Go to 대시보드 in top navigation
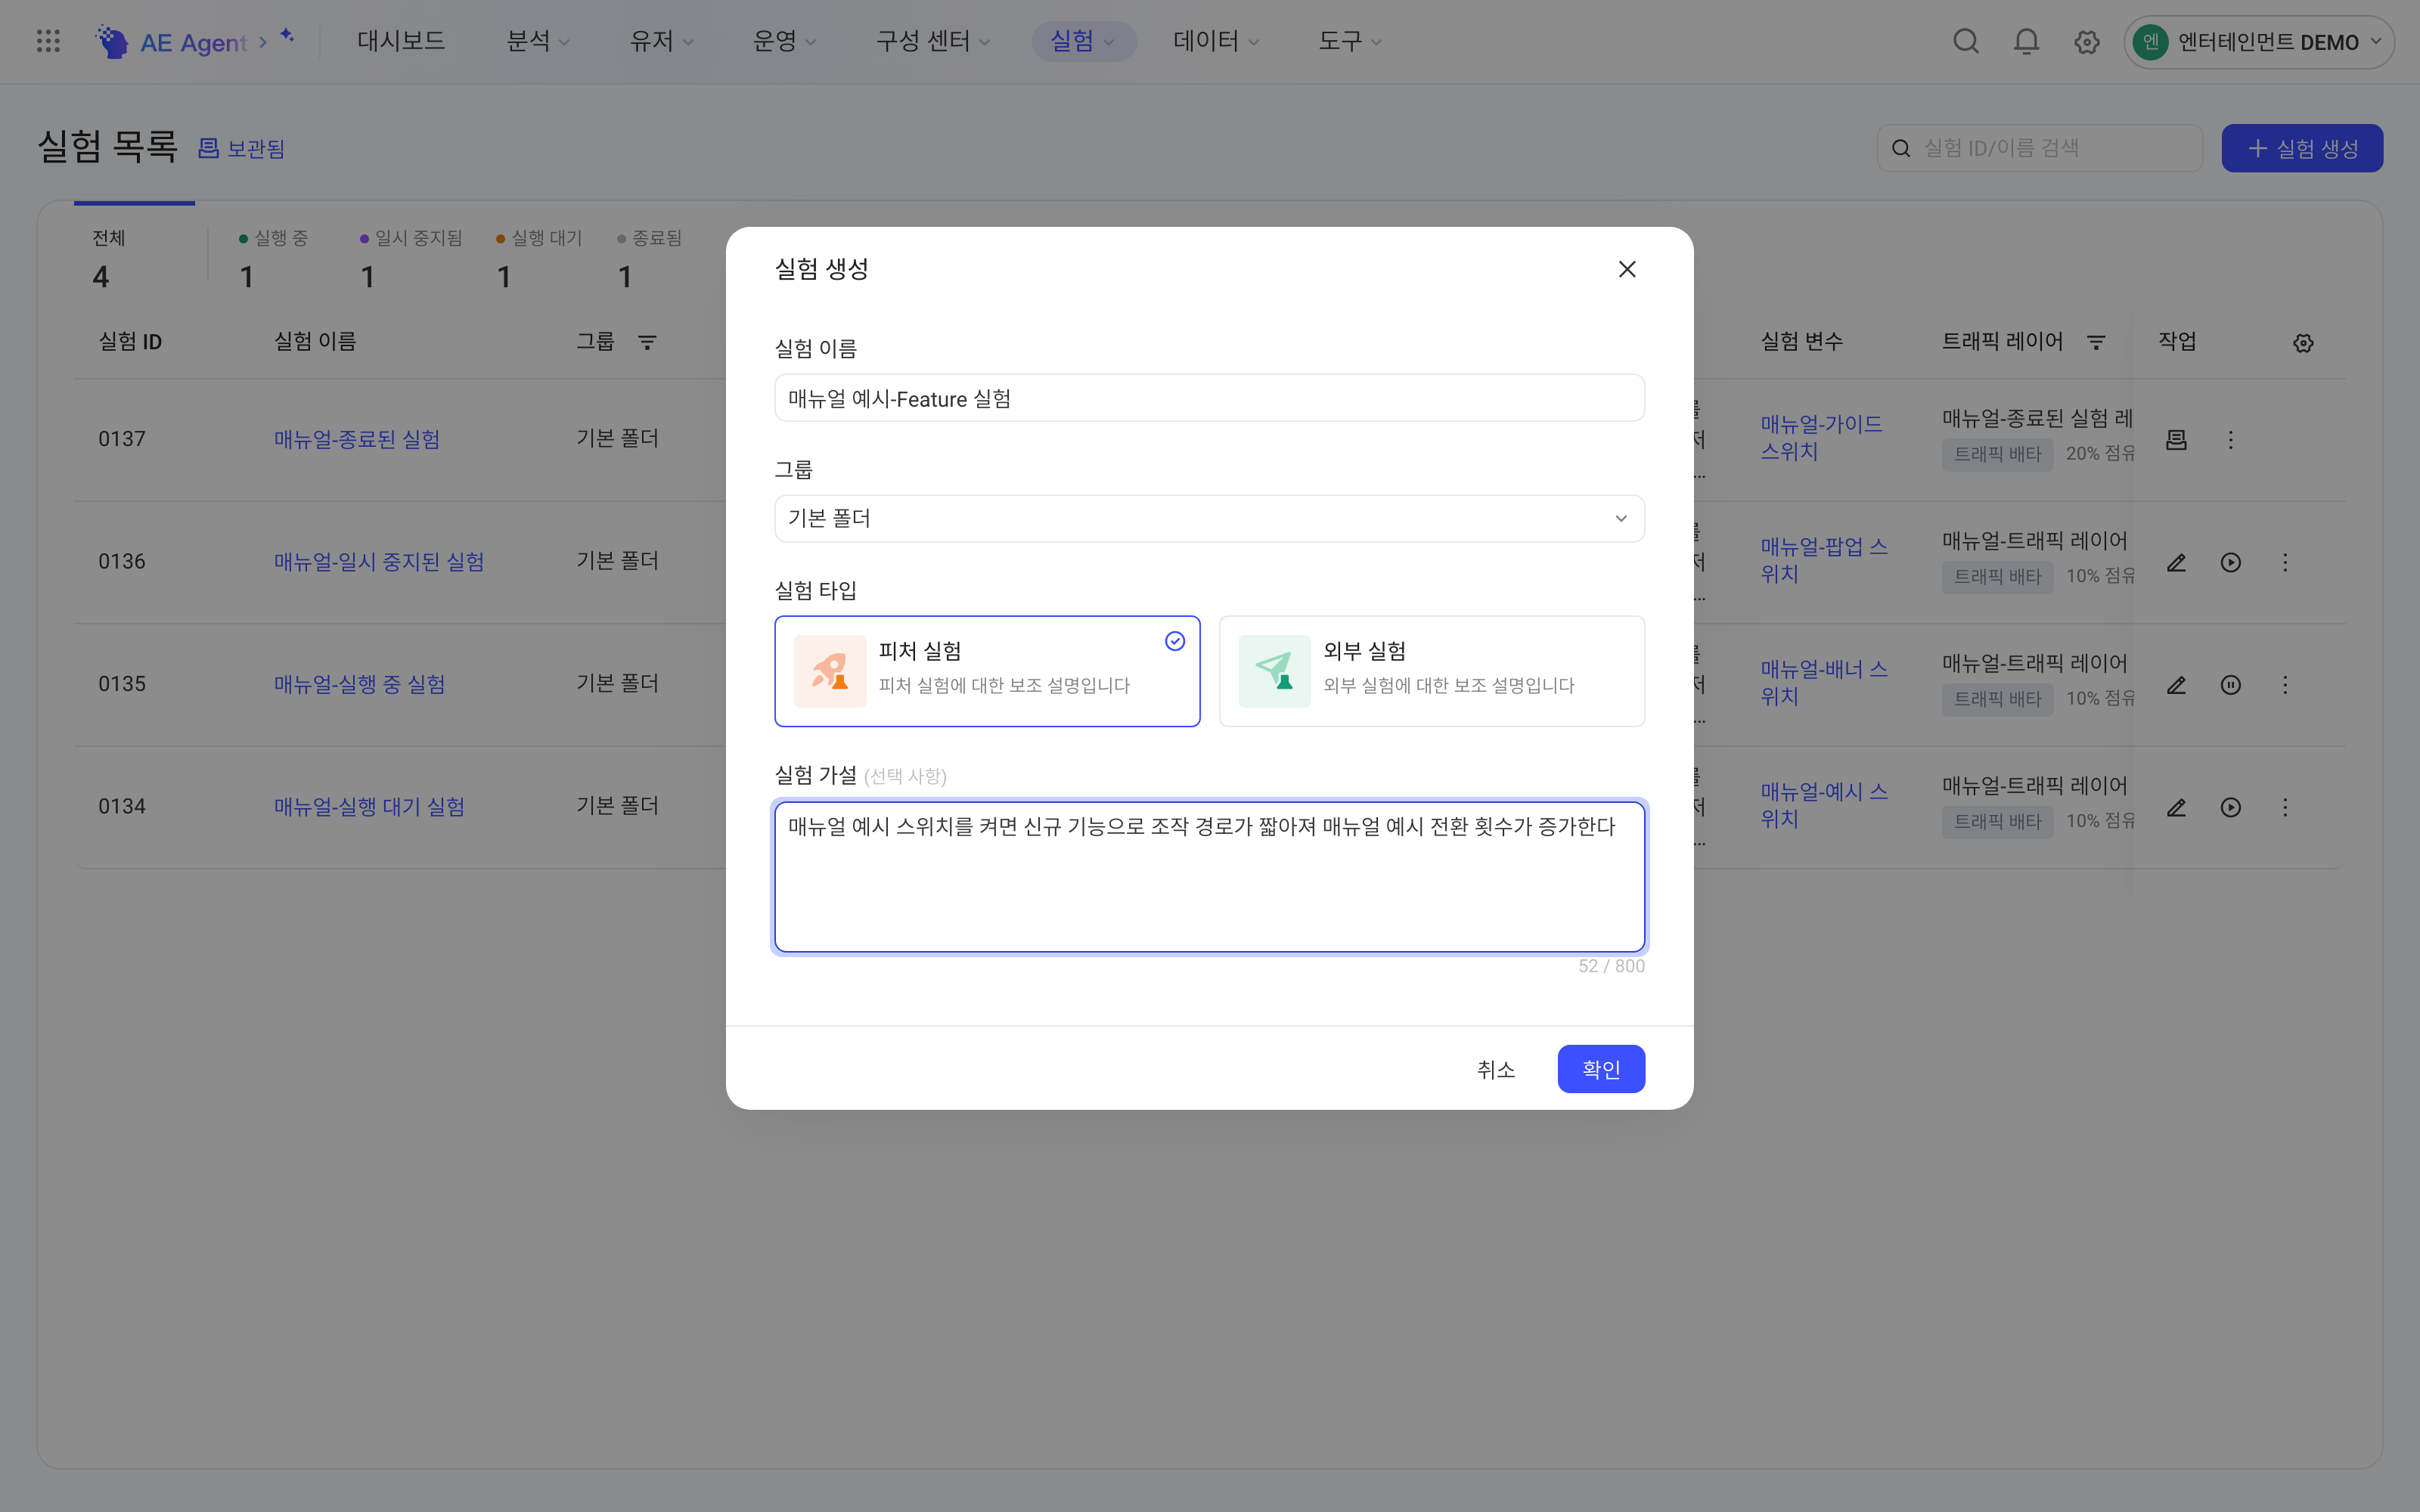The height and width of the screenshot is (1512, 2420). [401, 41]
